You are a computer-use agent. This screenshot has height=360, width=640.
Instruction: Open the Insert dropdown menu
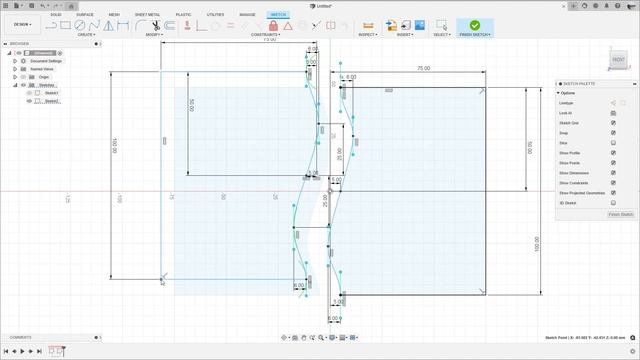click(x=405, y=35)
